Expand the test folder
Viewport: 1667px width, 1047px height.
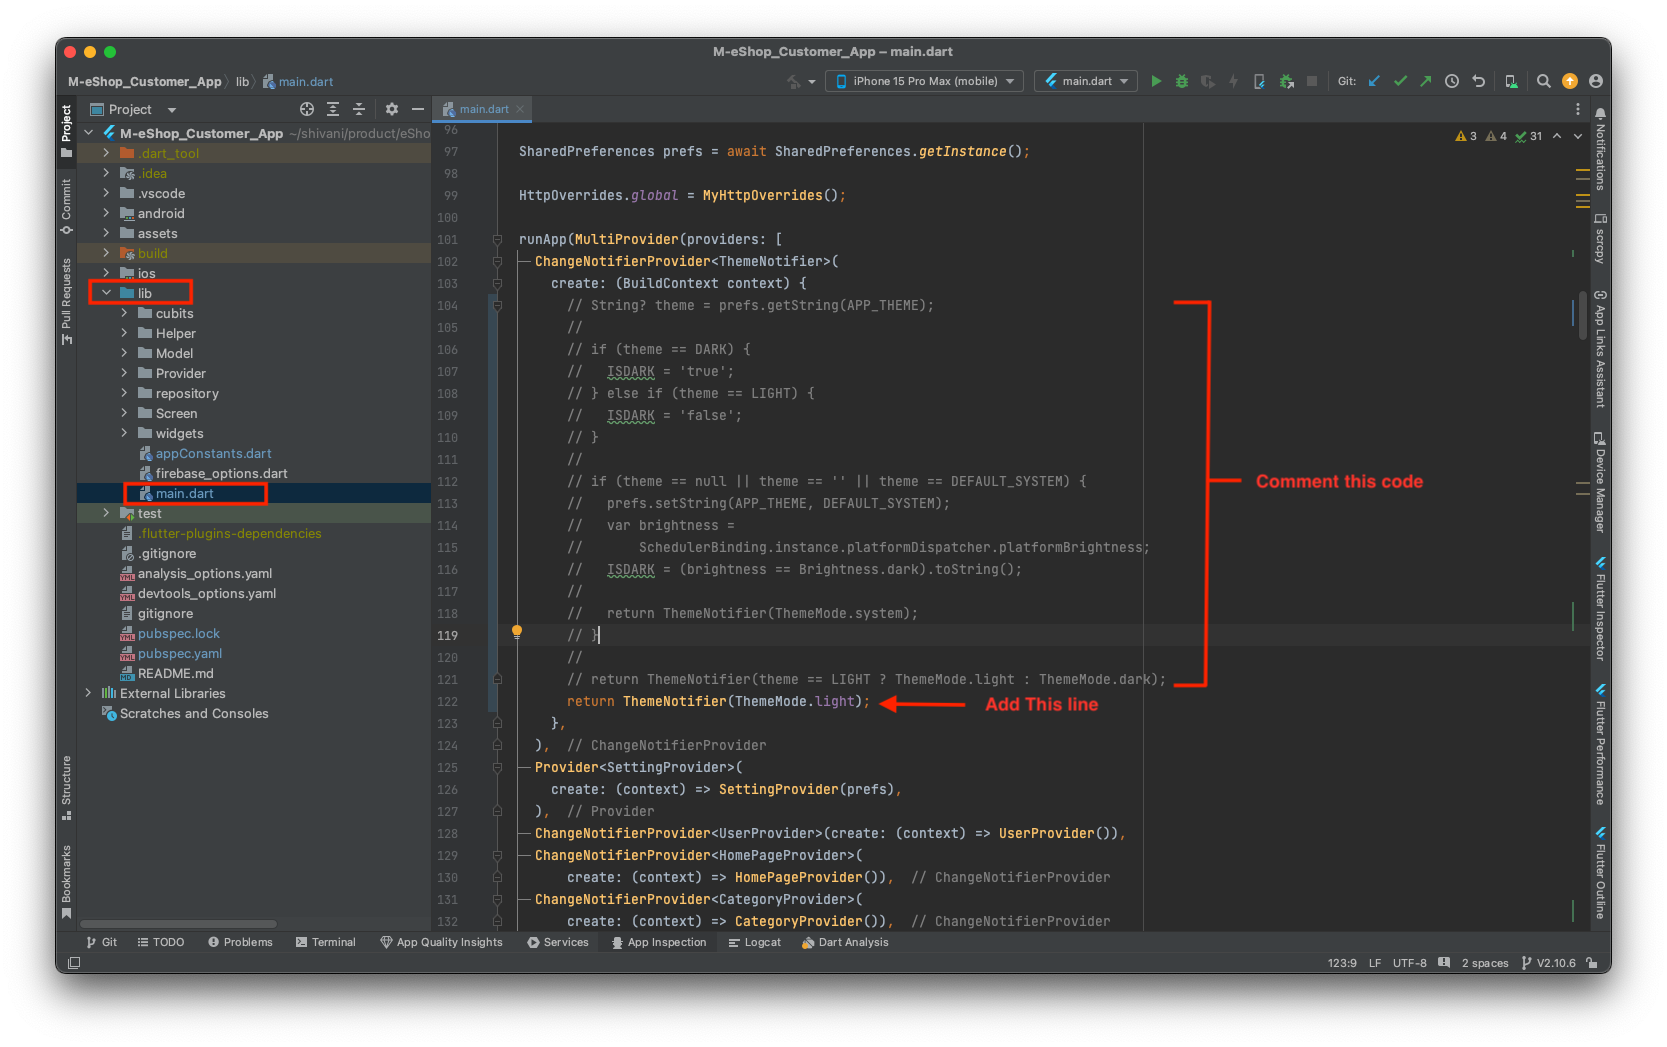[106, 513]
